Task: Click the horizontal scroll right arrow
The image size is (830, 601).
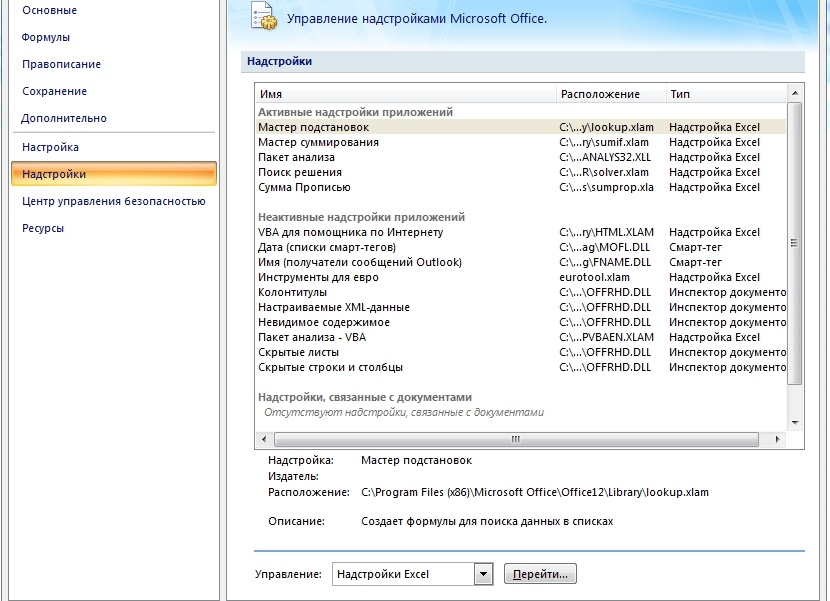Action: click(777, 439)
